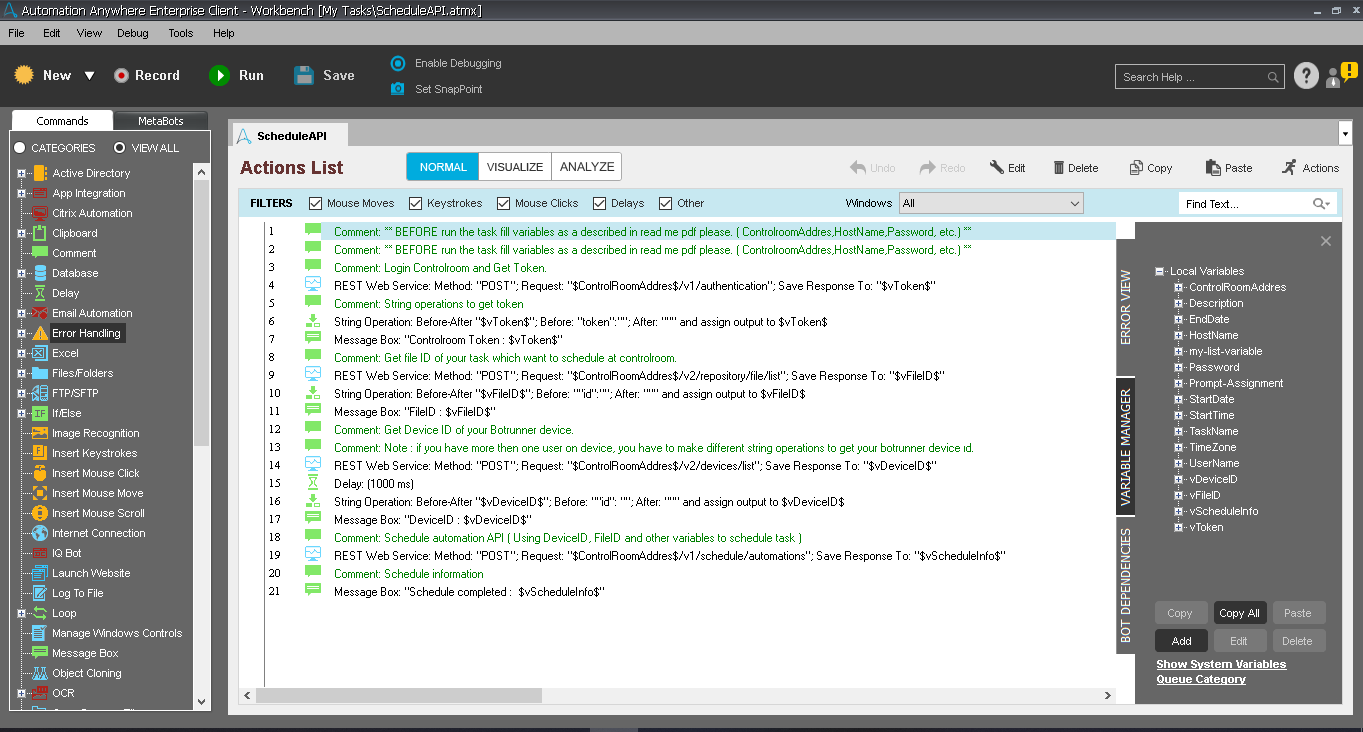Click the Insert Mouse Click command icon

[x=40, y=473]
